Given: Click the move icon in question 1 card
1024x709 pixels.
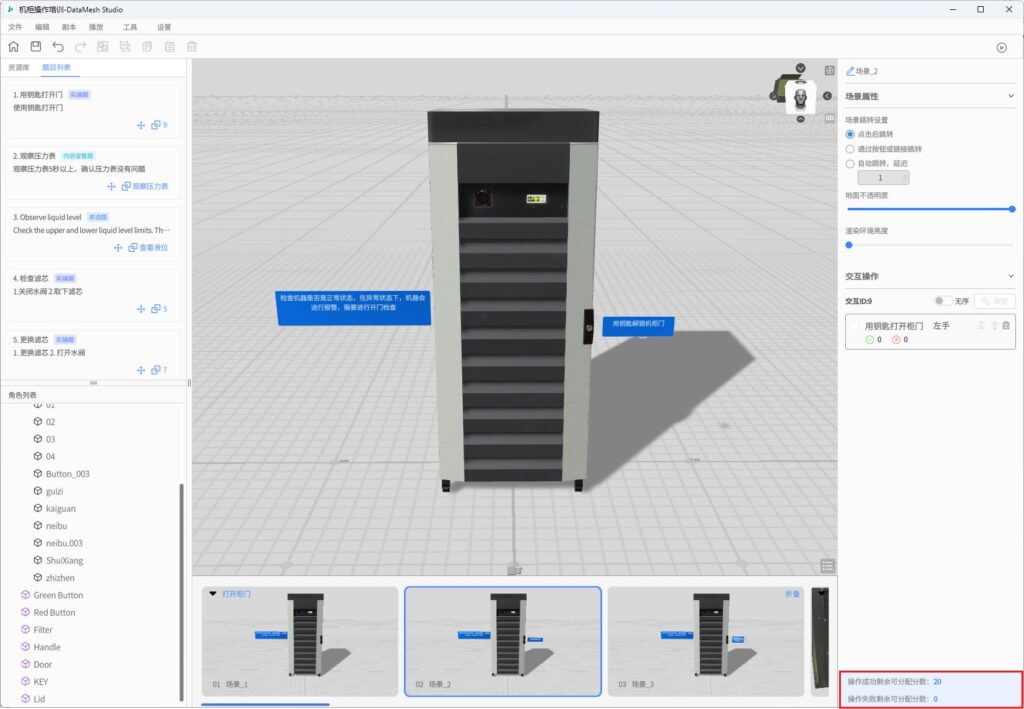Looking at the screenshot, I should click(x=141, y=125).
